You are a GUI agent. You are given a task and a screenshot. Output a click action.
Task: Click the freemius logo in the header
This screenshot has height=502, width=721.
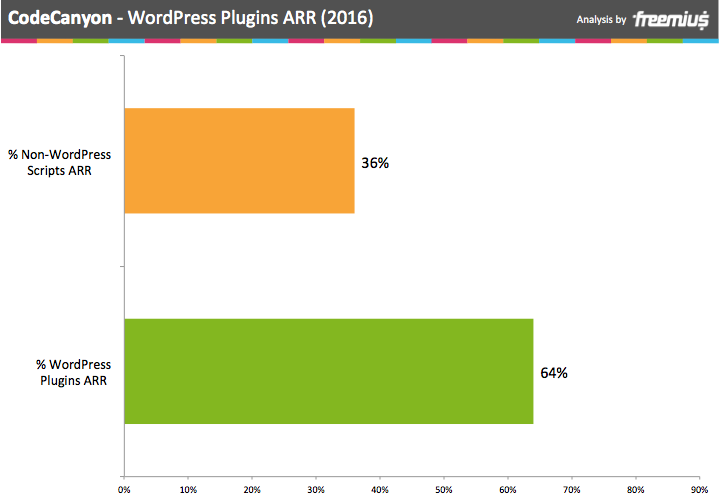point(671,20)
